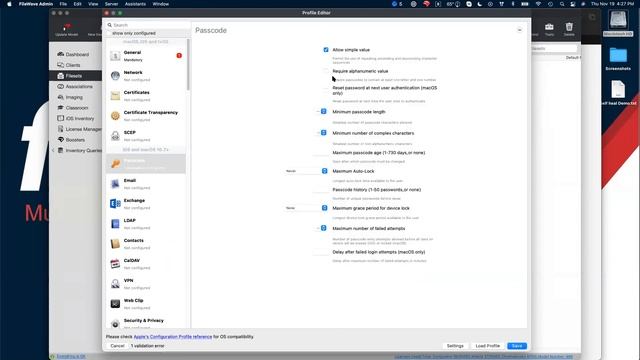Select the LDAP payload icon
The width and height of the screenshot is (640, 360).
pyautogui.click(x=115, y=224)
